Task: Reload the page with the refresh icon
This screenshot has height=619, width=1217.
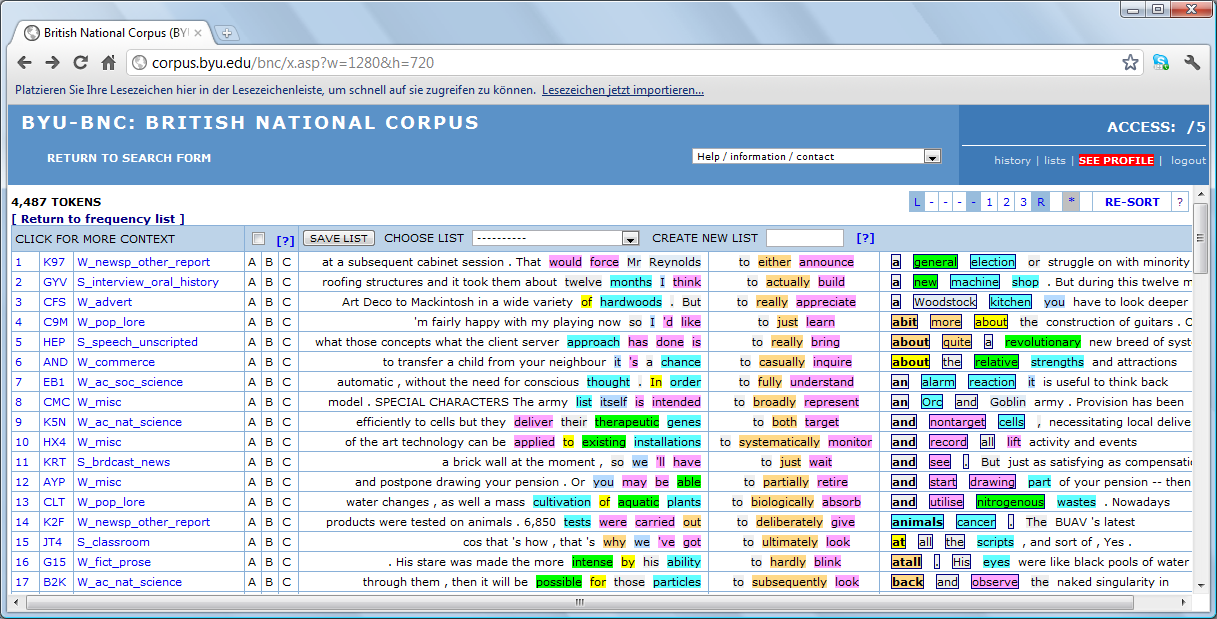Action: 81,63
